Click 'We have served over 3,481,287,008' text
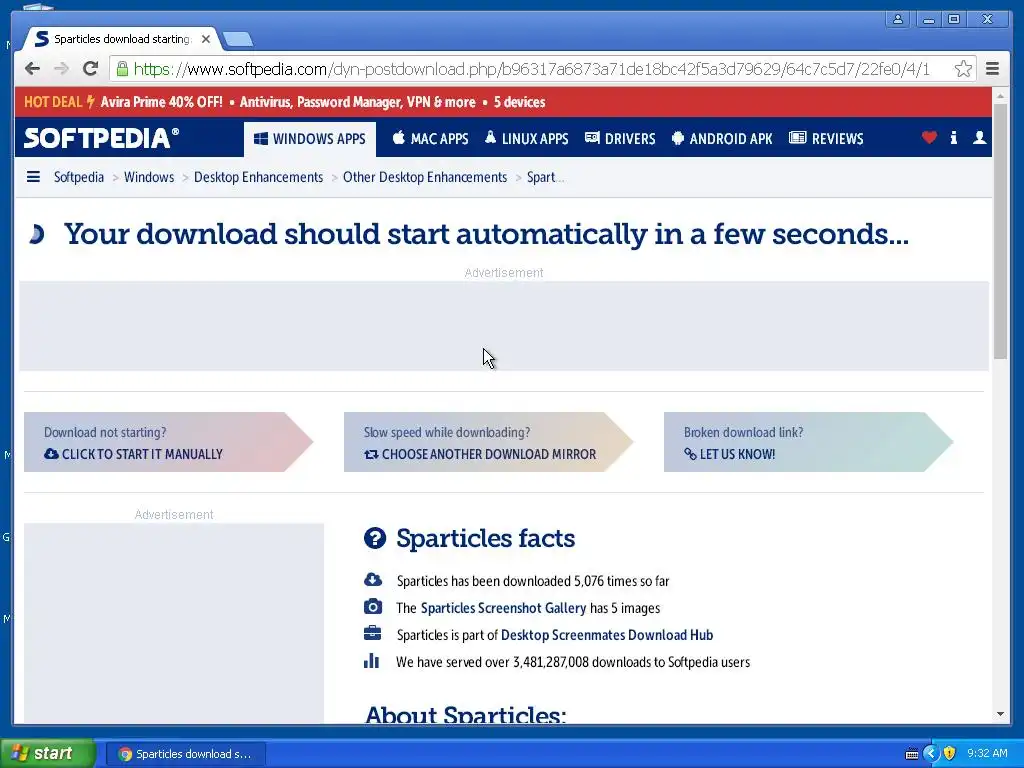The height and width of the screenshot is (768, 1024). tap(573, 662)
